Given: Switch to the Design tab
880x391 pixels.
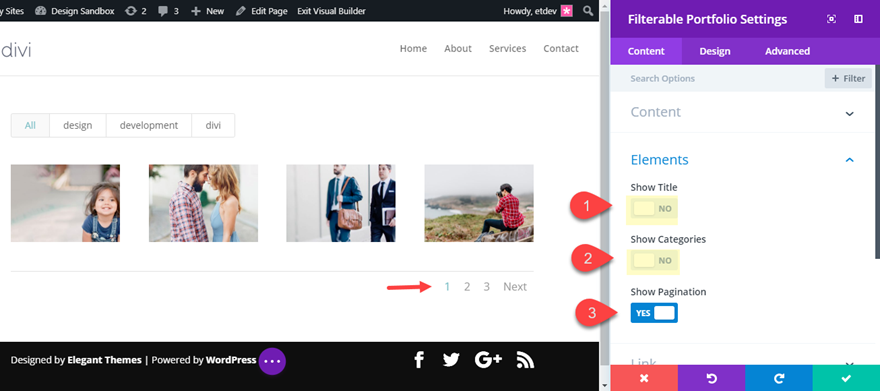Looking at the screenshot, I should tap(714, 51).
